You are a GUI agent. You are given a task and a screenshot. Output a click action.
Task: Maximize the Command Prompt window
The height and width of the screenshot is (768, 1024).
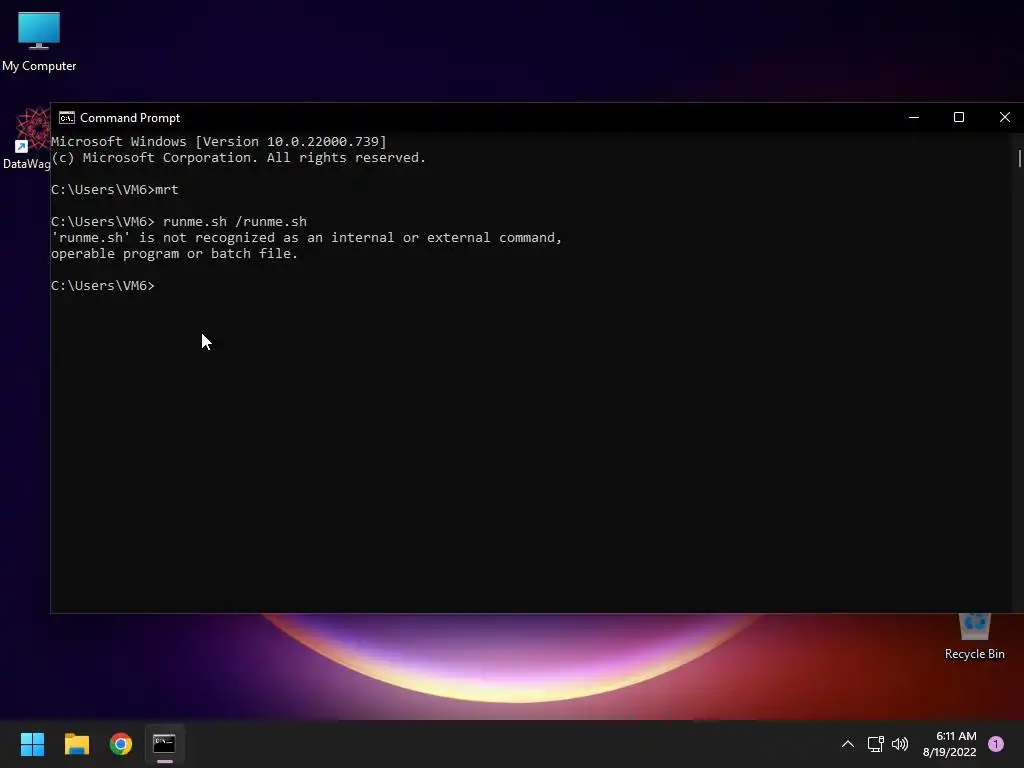pos(959,118)
